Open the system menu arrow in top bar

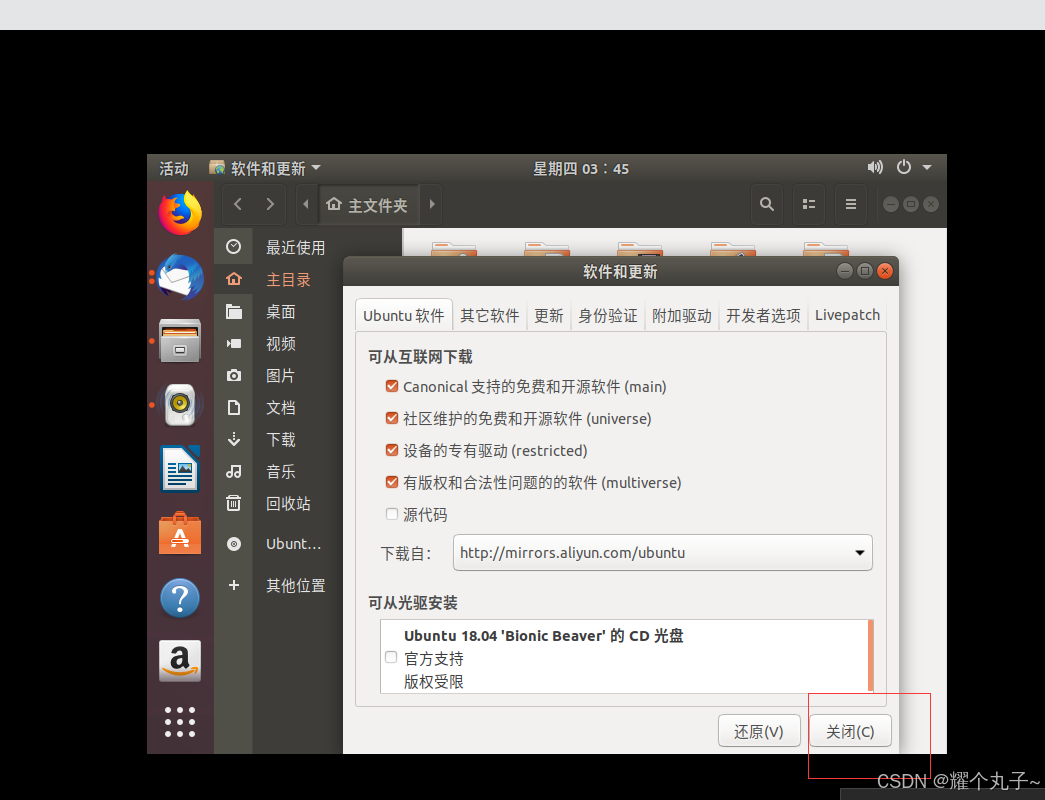click(927, 167)
